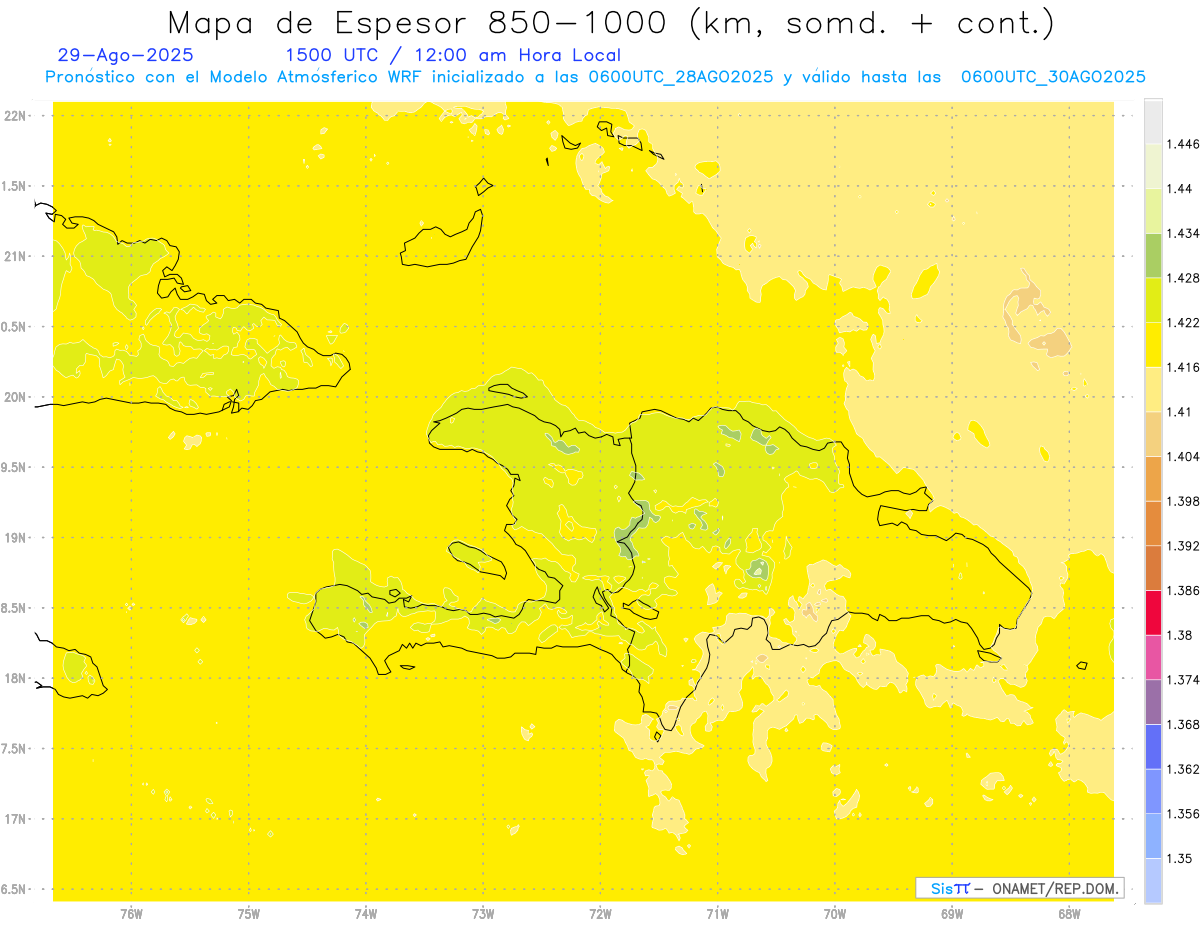1200x927 pixels.
Task: Click the '74W' longitude label
Action: (366, 913)
